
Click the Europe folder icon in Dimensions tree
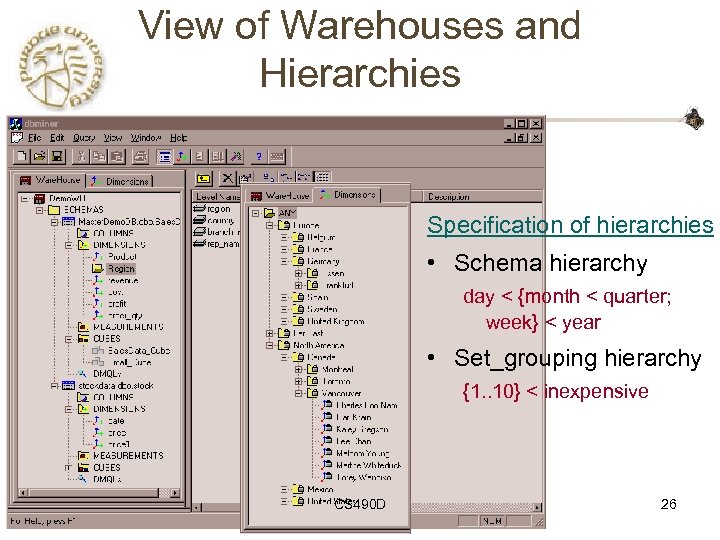click(x=284, y=225)
